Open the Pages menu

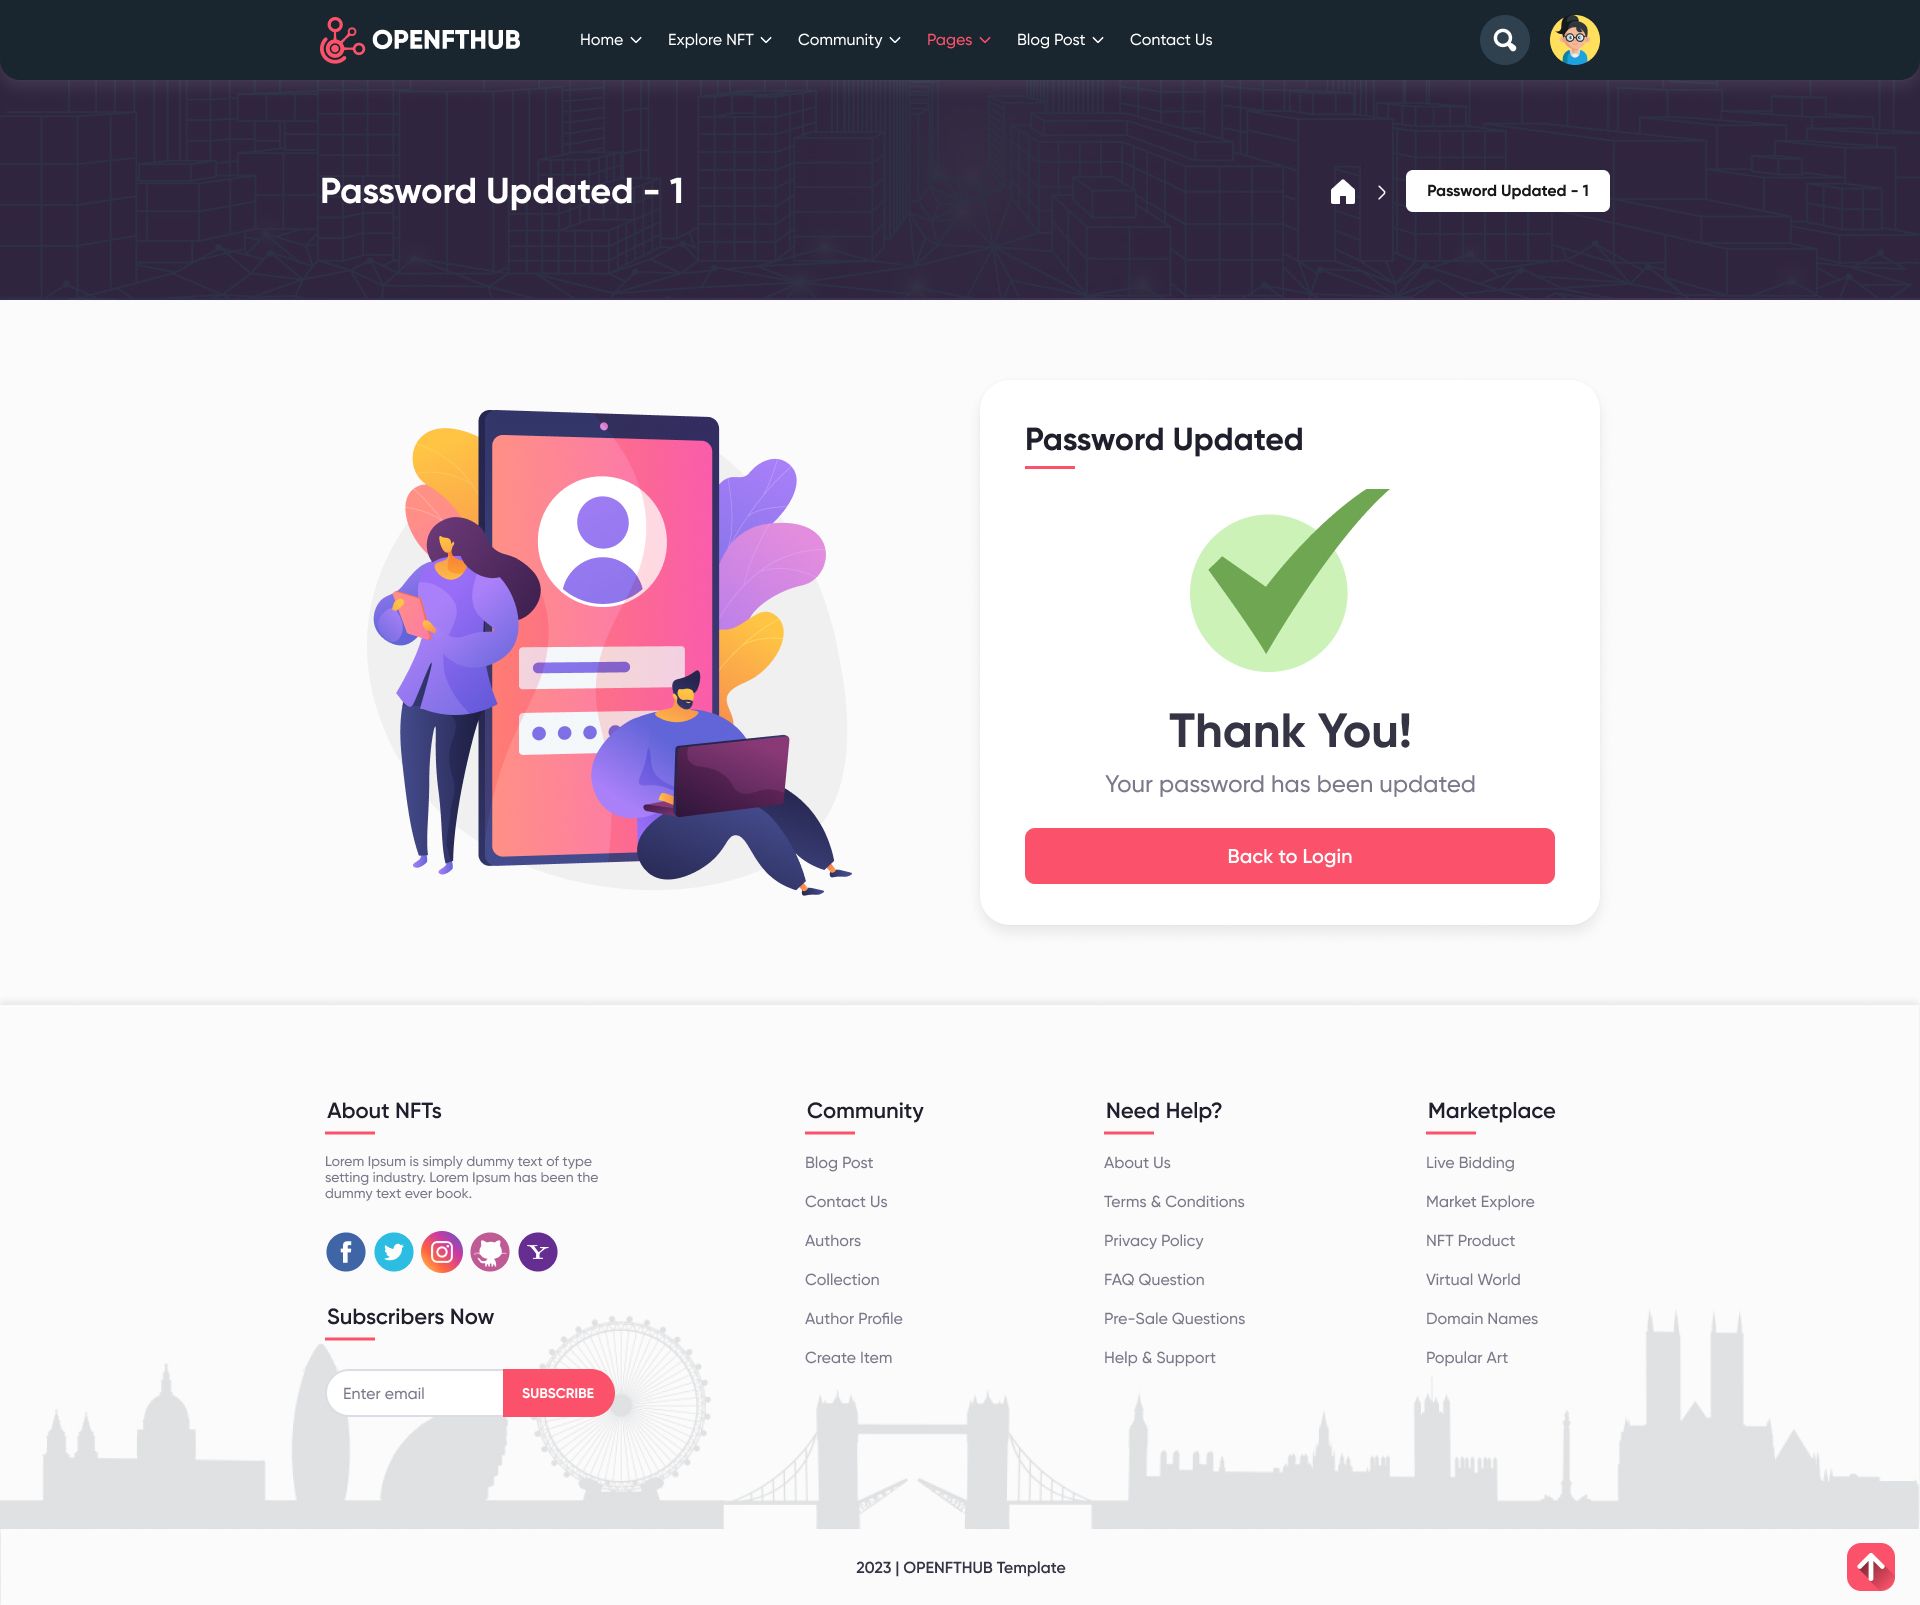958,40
